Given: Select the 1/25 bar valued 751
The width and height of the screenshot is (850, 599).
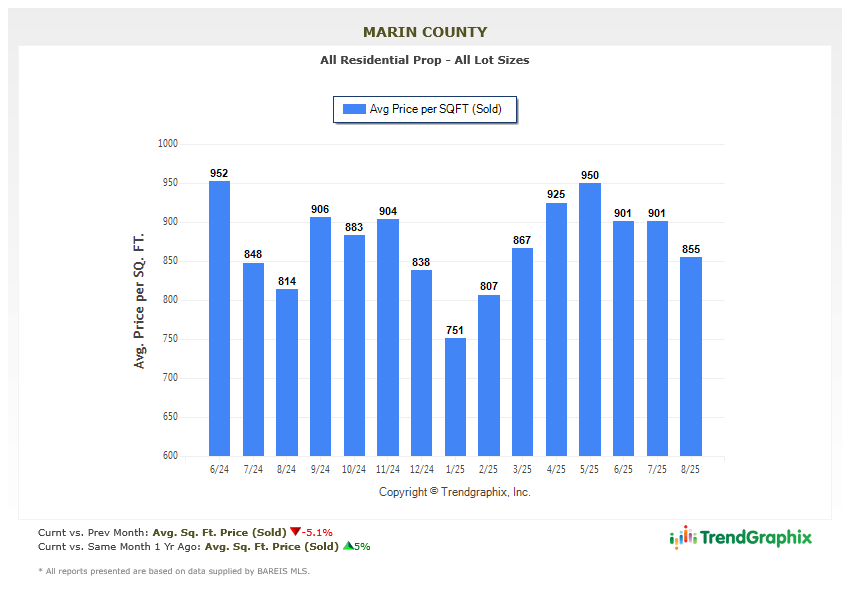Looking at the screenshot, I should click(455, 397).
